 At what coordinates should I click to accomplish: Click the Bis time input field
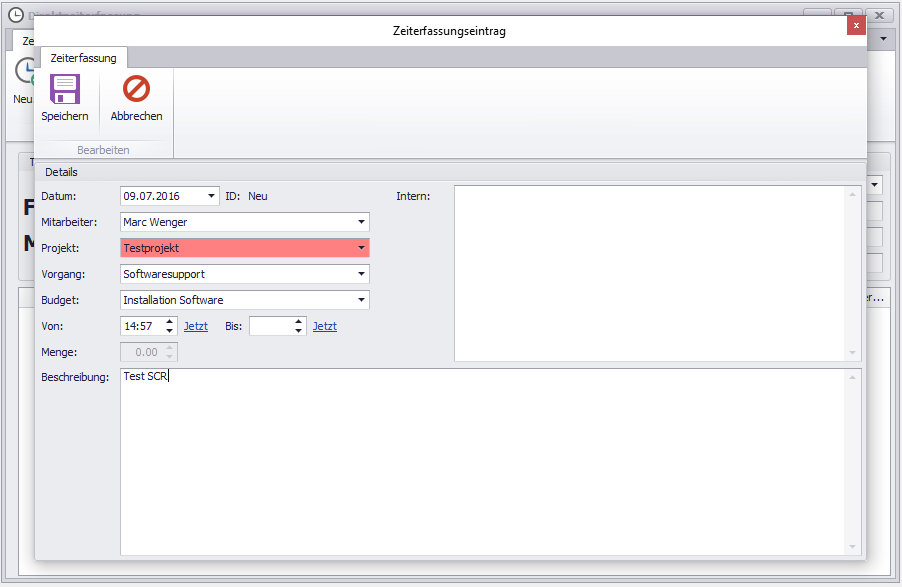270,326
